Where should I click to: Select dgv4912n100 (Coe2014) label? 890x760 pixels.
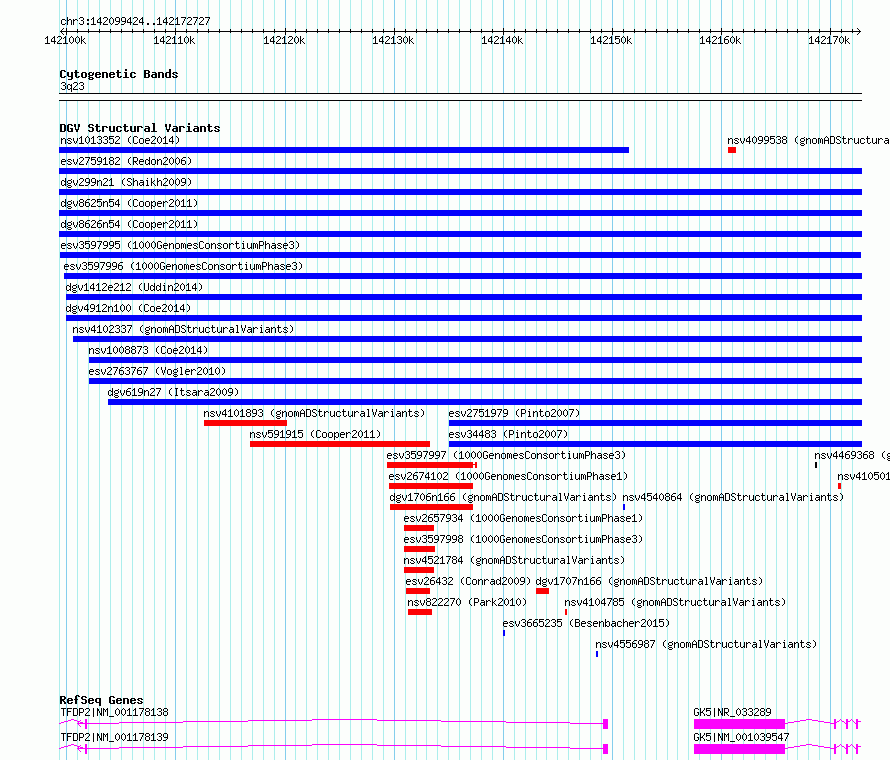pos(128,308)
